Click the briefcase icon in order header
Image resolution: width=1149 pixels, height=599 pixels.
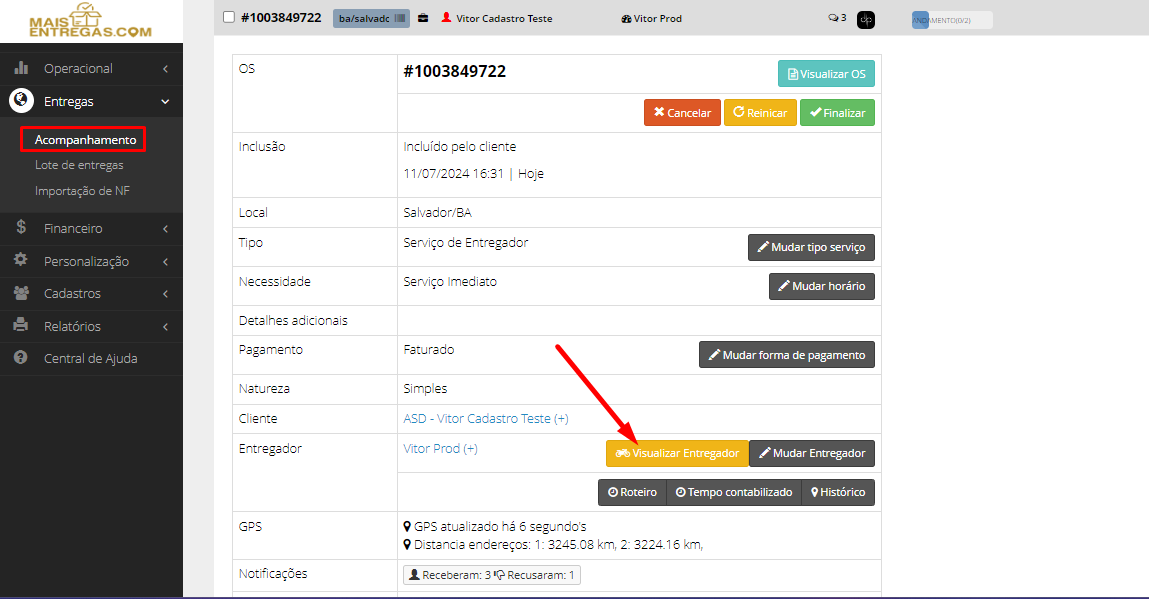point(423,18)
